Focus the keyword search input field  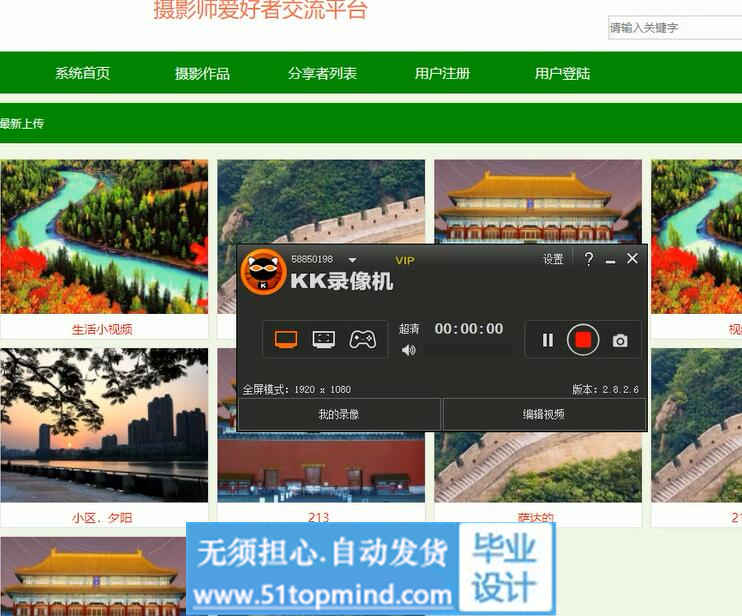click(x=675, y=28)
